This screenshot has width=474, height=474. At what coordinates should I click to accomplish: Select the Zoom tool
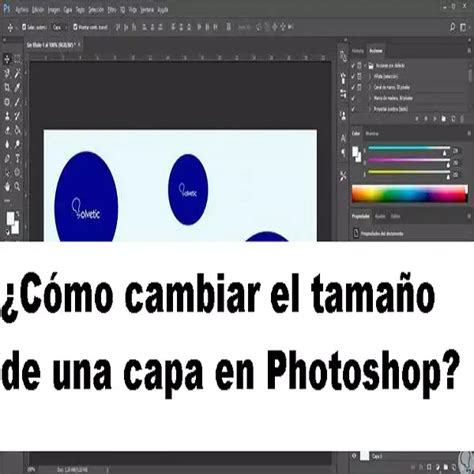click(17, 187)
